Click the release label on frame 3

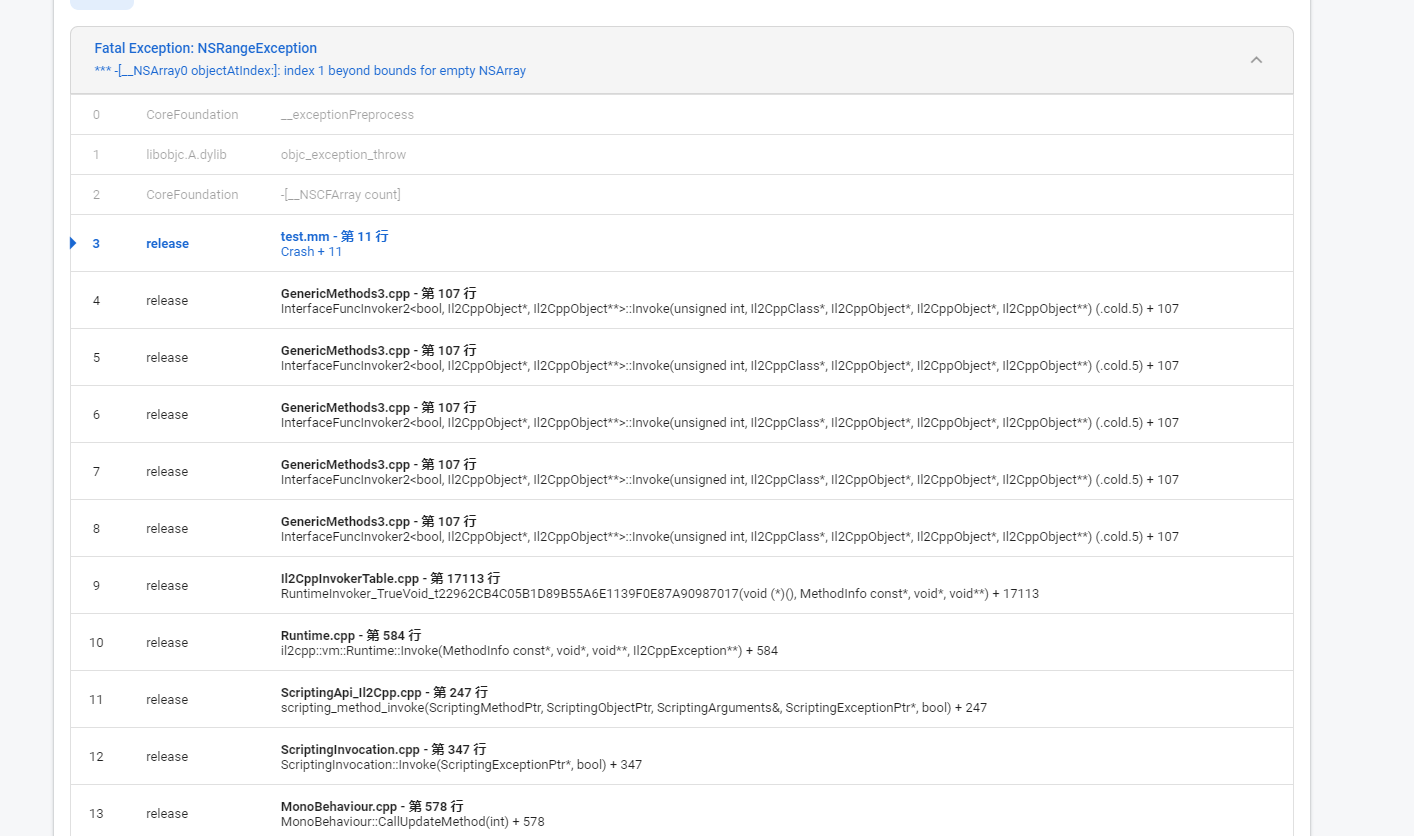coord(167,243)
